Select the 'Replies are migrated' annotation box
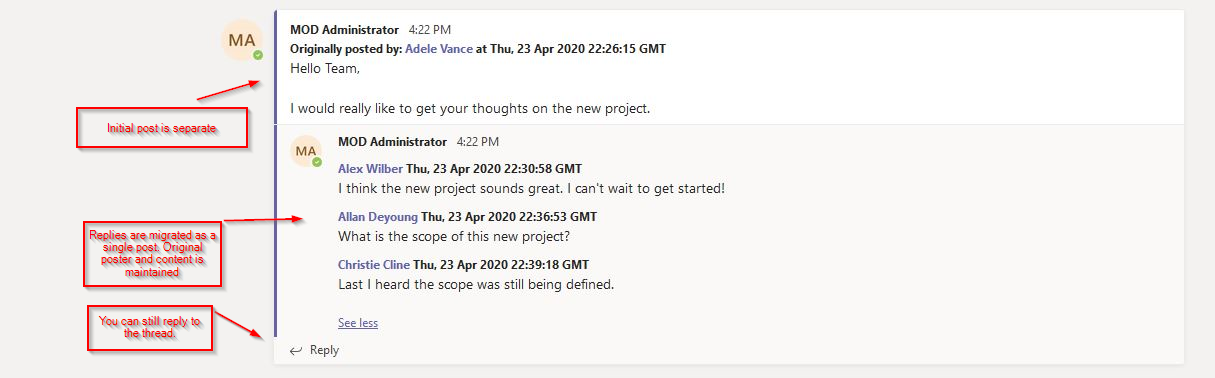The width and height of the screenshot is (1215, 378). coord(153,253)
